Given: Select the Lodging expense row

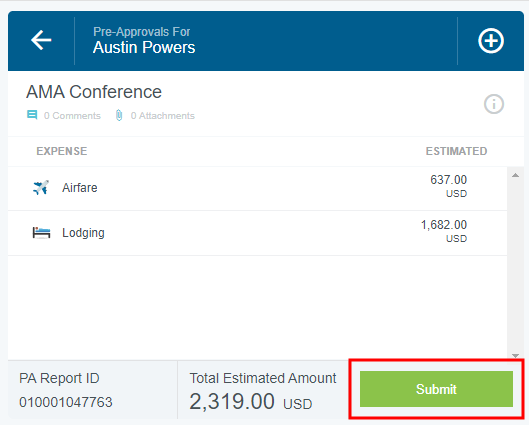Looking at the screenshot, I should 257,233.
